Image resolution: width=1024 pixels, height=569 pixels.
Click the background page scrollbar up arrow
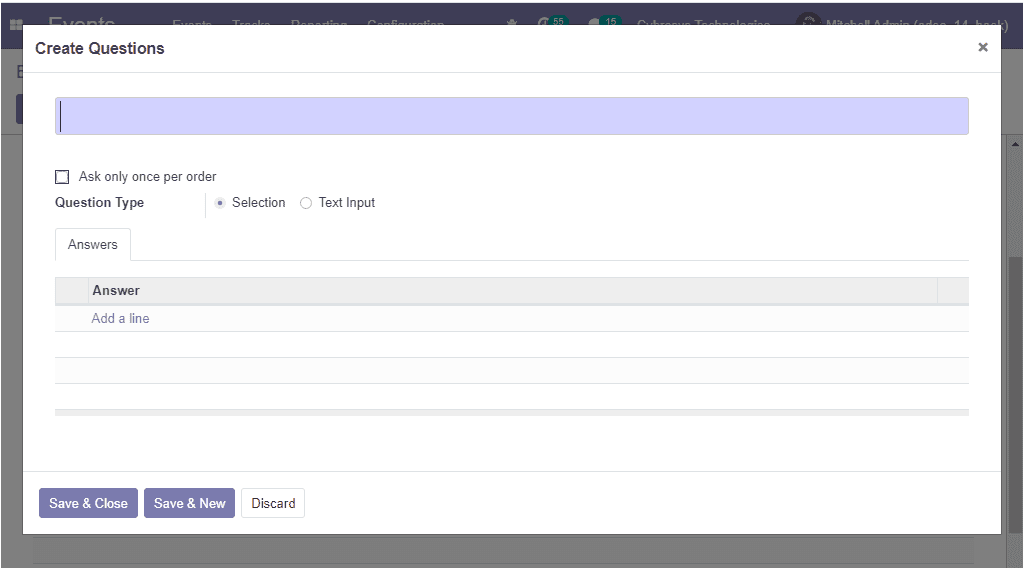coord(1015,144)
